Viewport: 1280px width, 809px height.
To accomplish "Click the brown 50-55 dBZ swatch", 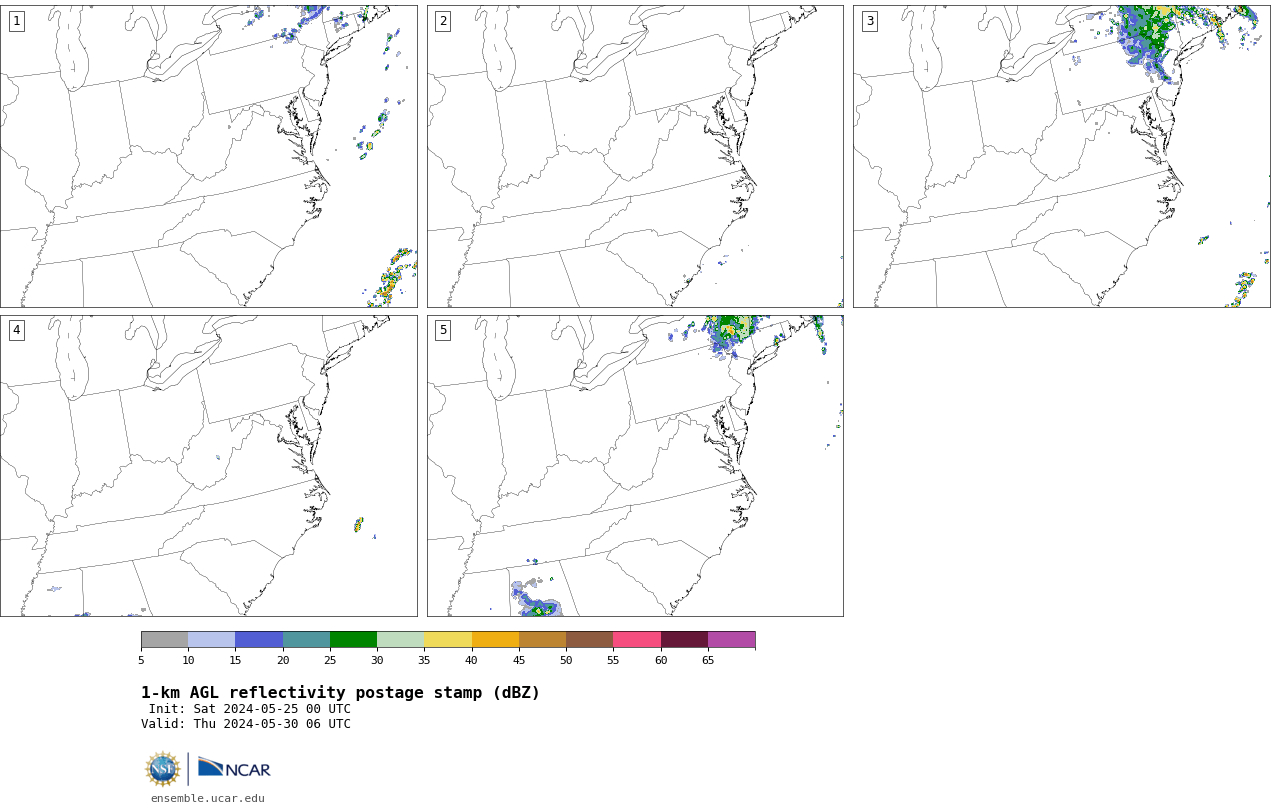I will pyautogui.click(x=590, y=640).
